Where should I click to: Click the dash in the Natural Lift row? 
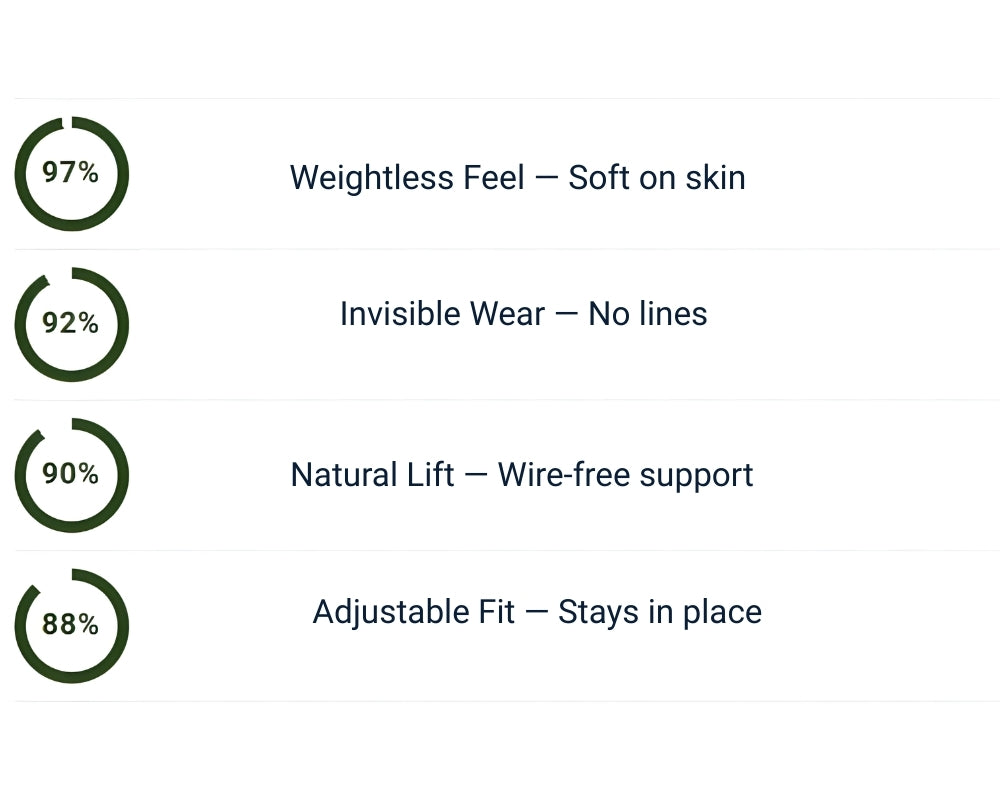pos(476,475)
